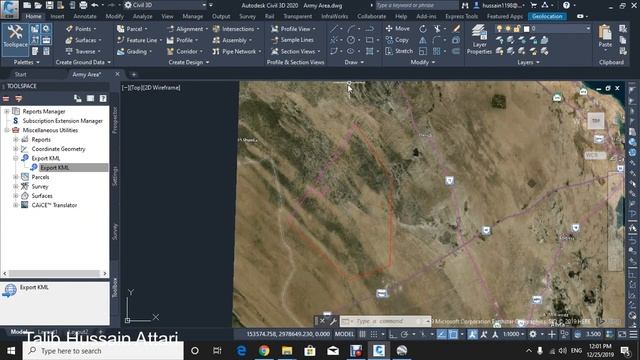Screen dimensions: 640x360
Task: Select the Stretch tool
Action: click(x=399, y=51)
